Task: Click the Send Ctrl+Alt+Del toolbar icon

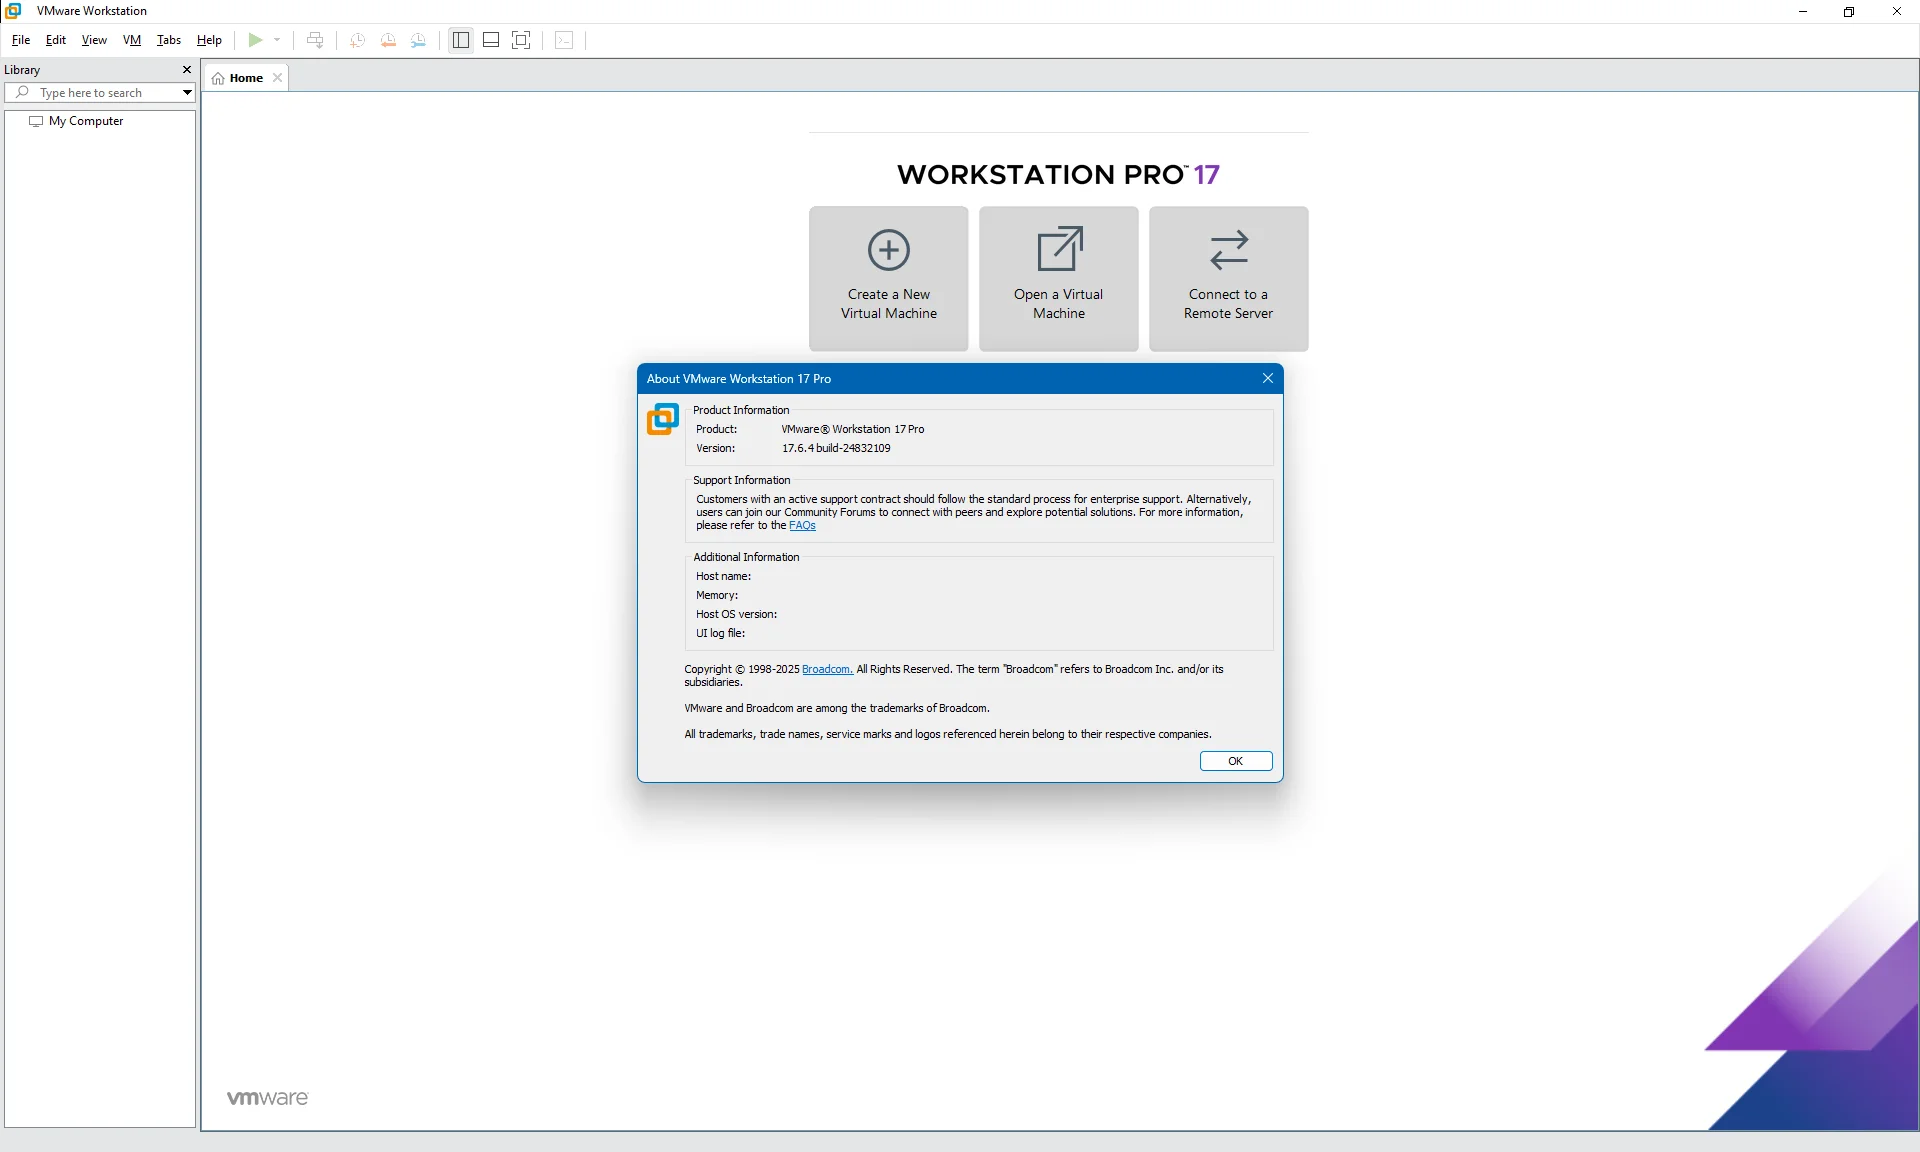Action: [x=315, y=40]
